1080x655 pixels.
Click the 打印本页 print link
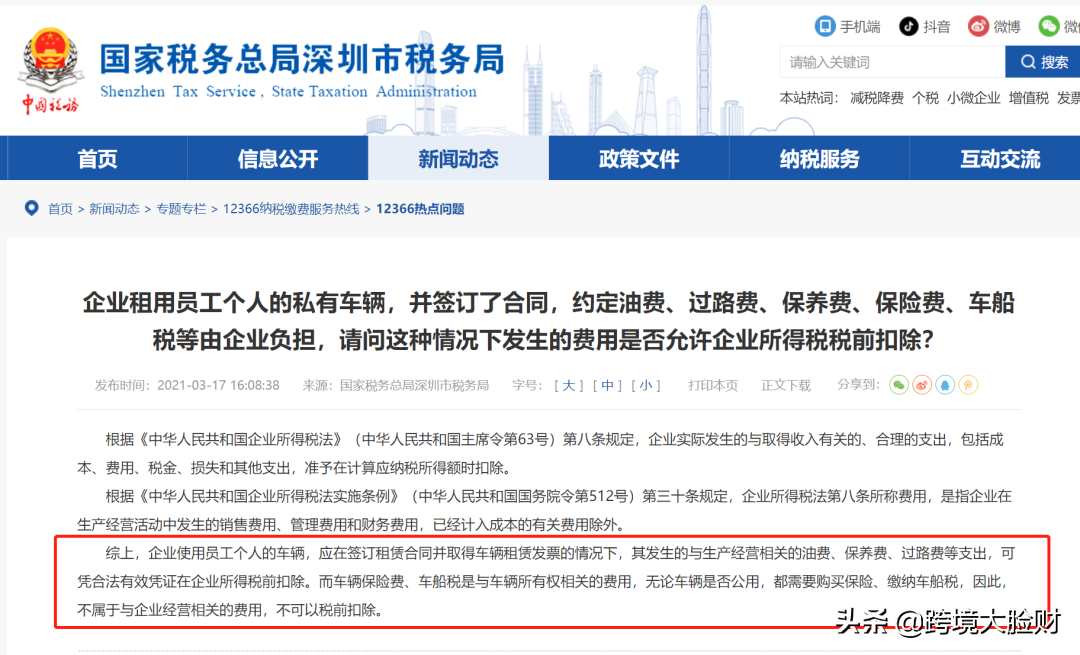pyautogui.click(x=712, y=384)
